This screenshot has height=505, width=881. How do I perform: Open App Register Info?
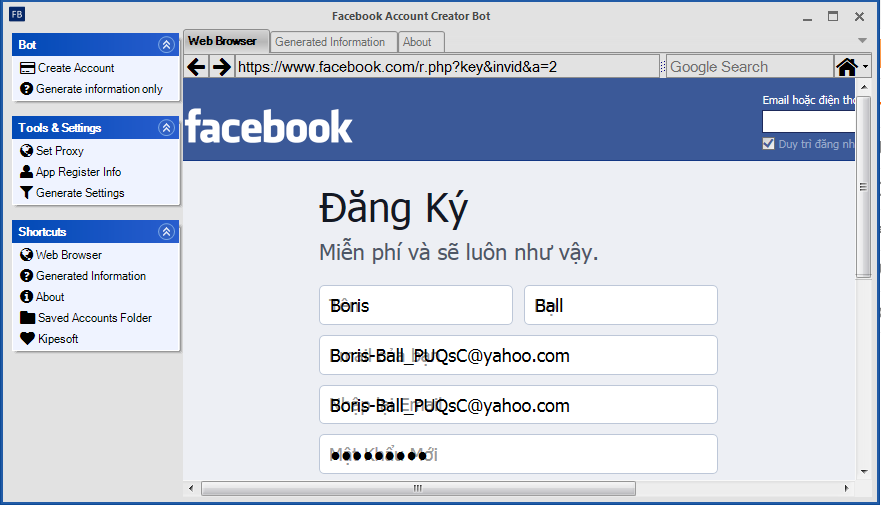click(78, 172)
